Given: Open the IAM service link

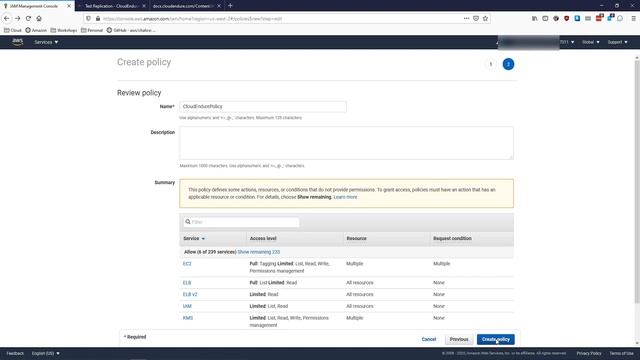Looking at the screenshot, I should 187,306.
